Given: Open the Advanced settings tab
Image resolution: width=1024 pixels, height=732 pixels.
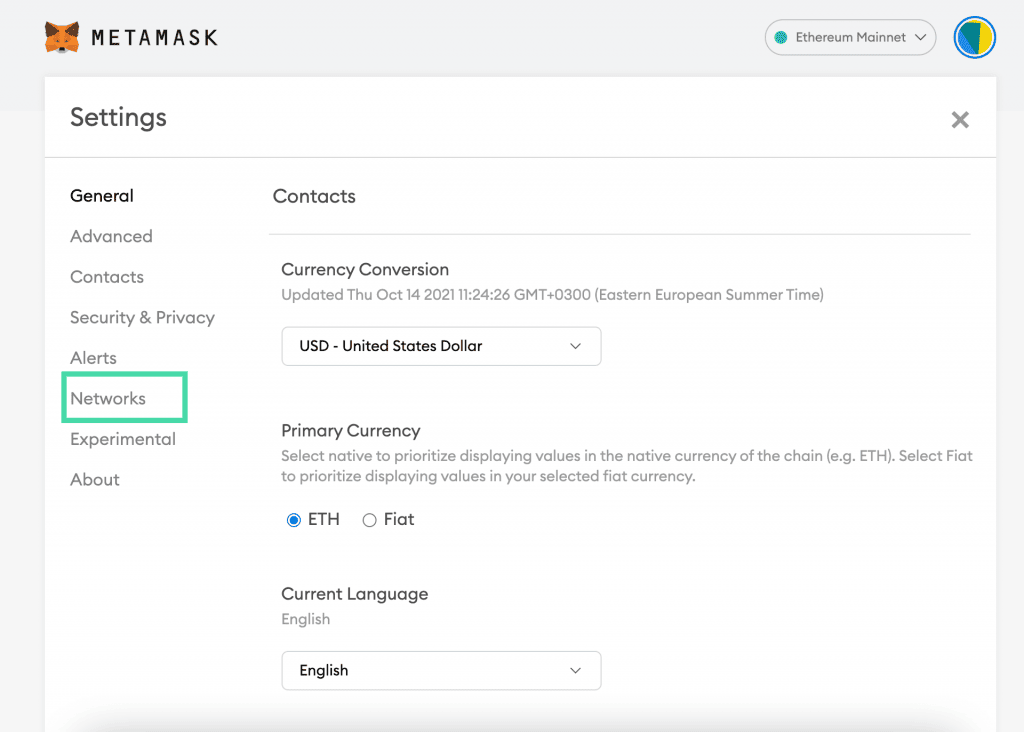Looking at the screenshot, I should 111,236.
